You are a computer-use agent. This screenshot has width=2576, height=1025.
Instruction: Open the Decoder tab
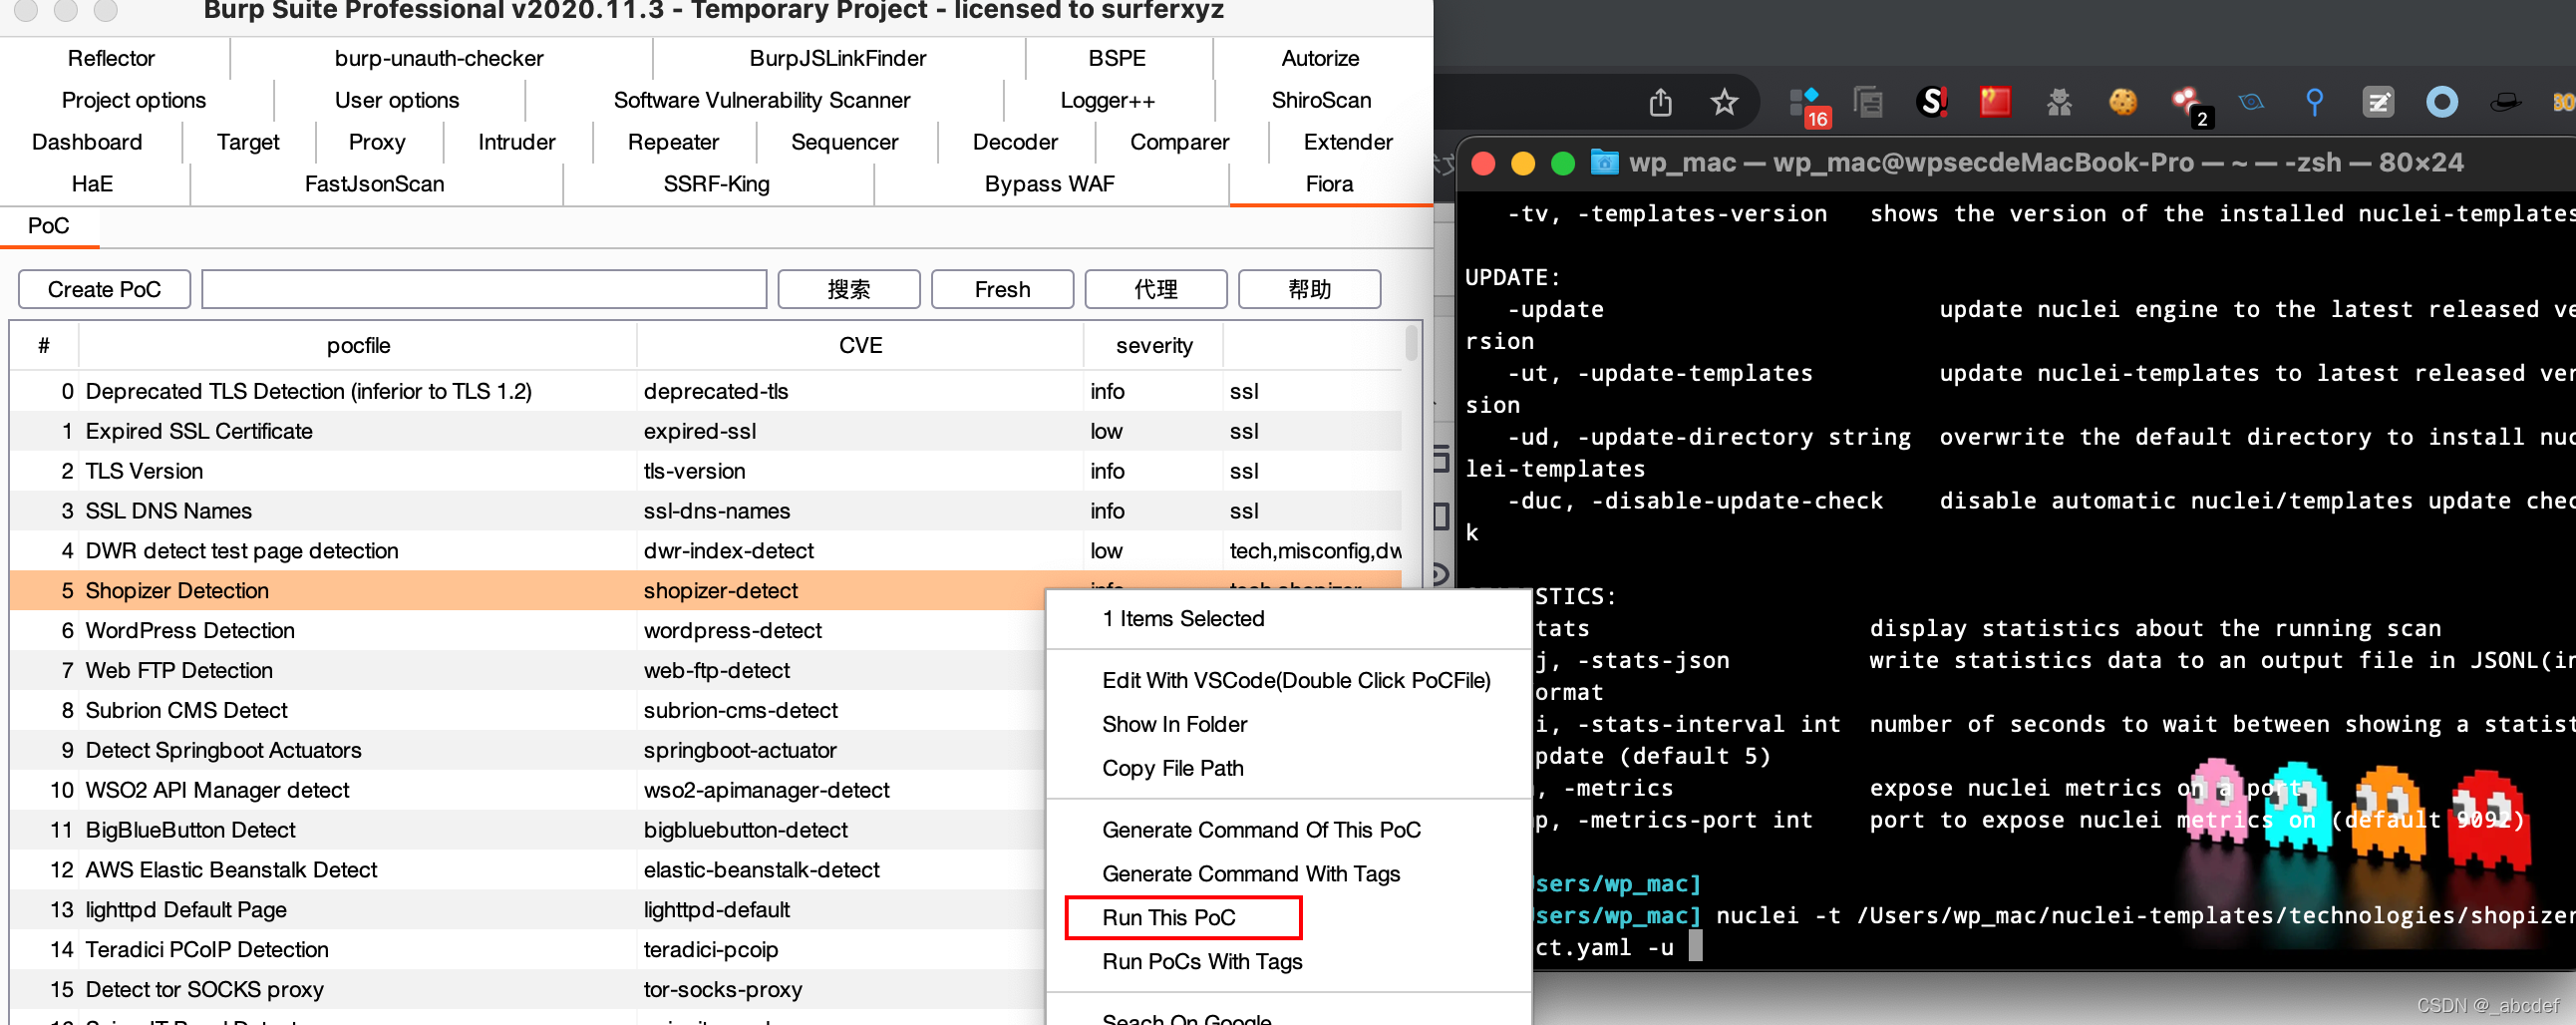[1015, 142]
